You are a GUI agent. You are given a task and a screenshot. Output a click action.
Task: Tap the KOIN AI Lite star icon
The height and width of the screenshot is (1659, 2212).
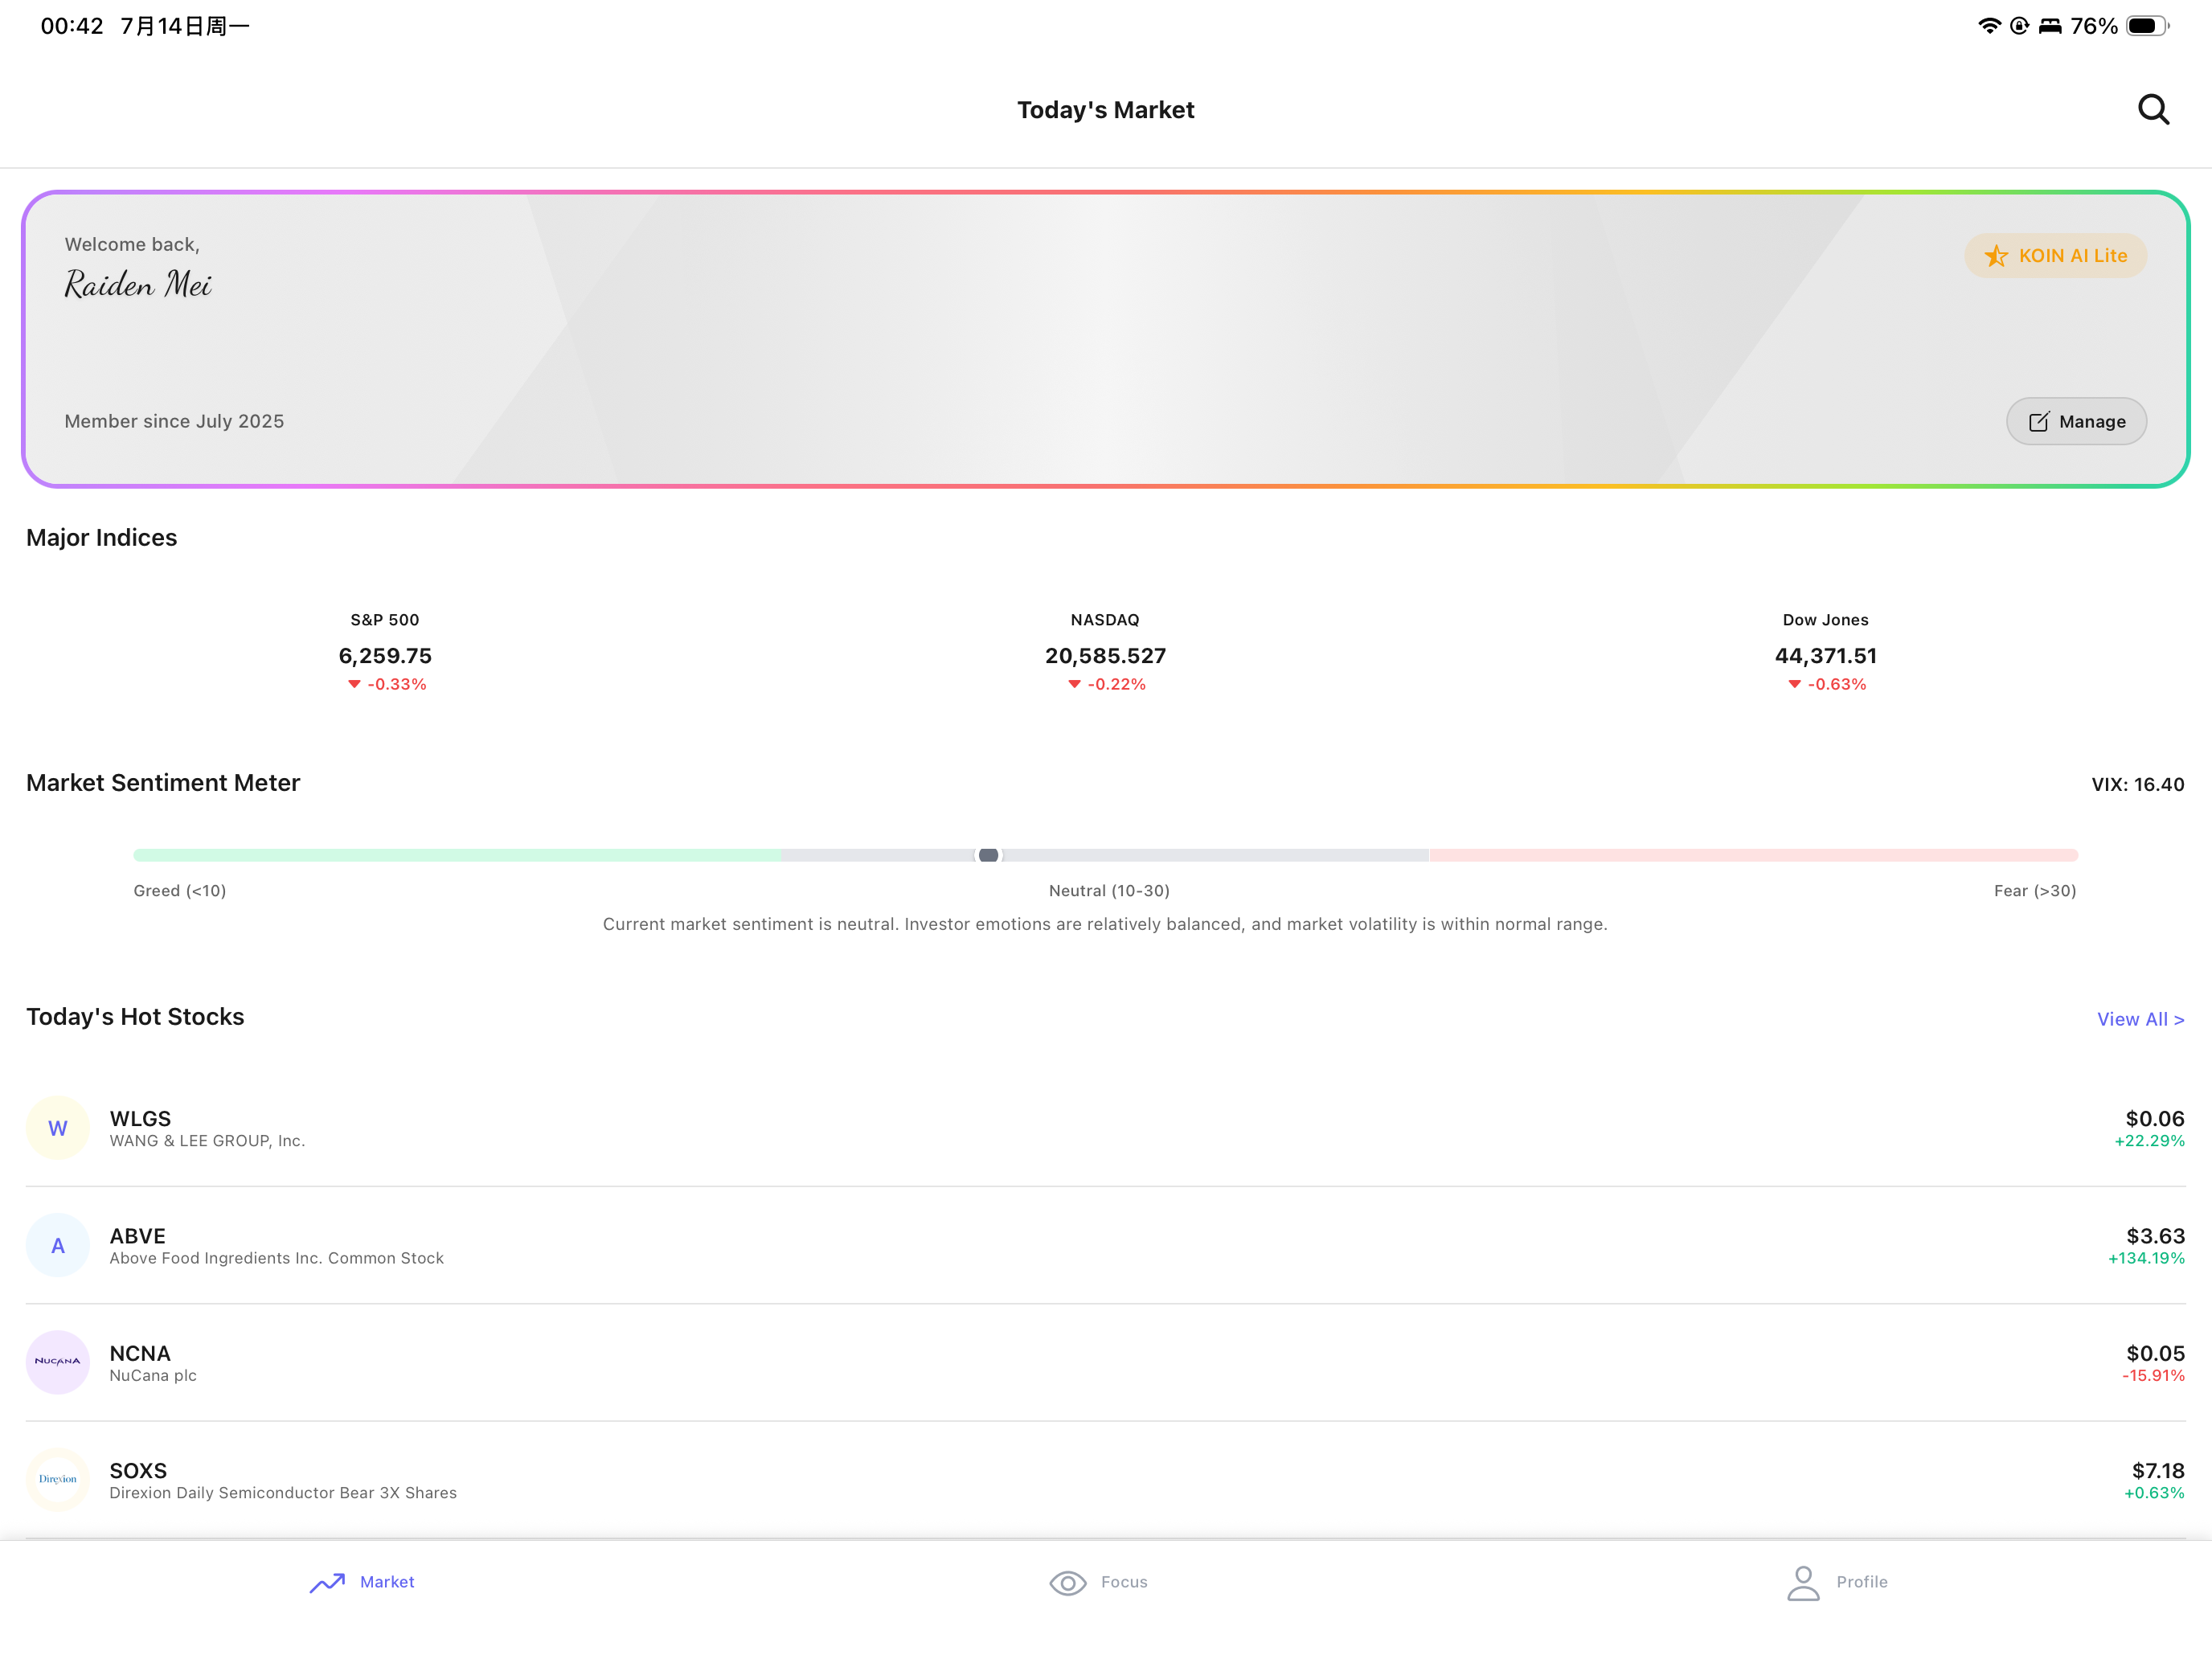click(x=1996, y=256)
